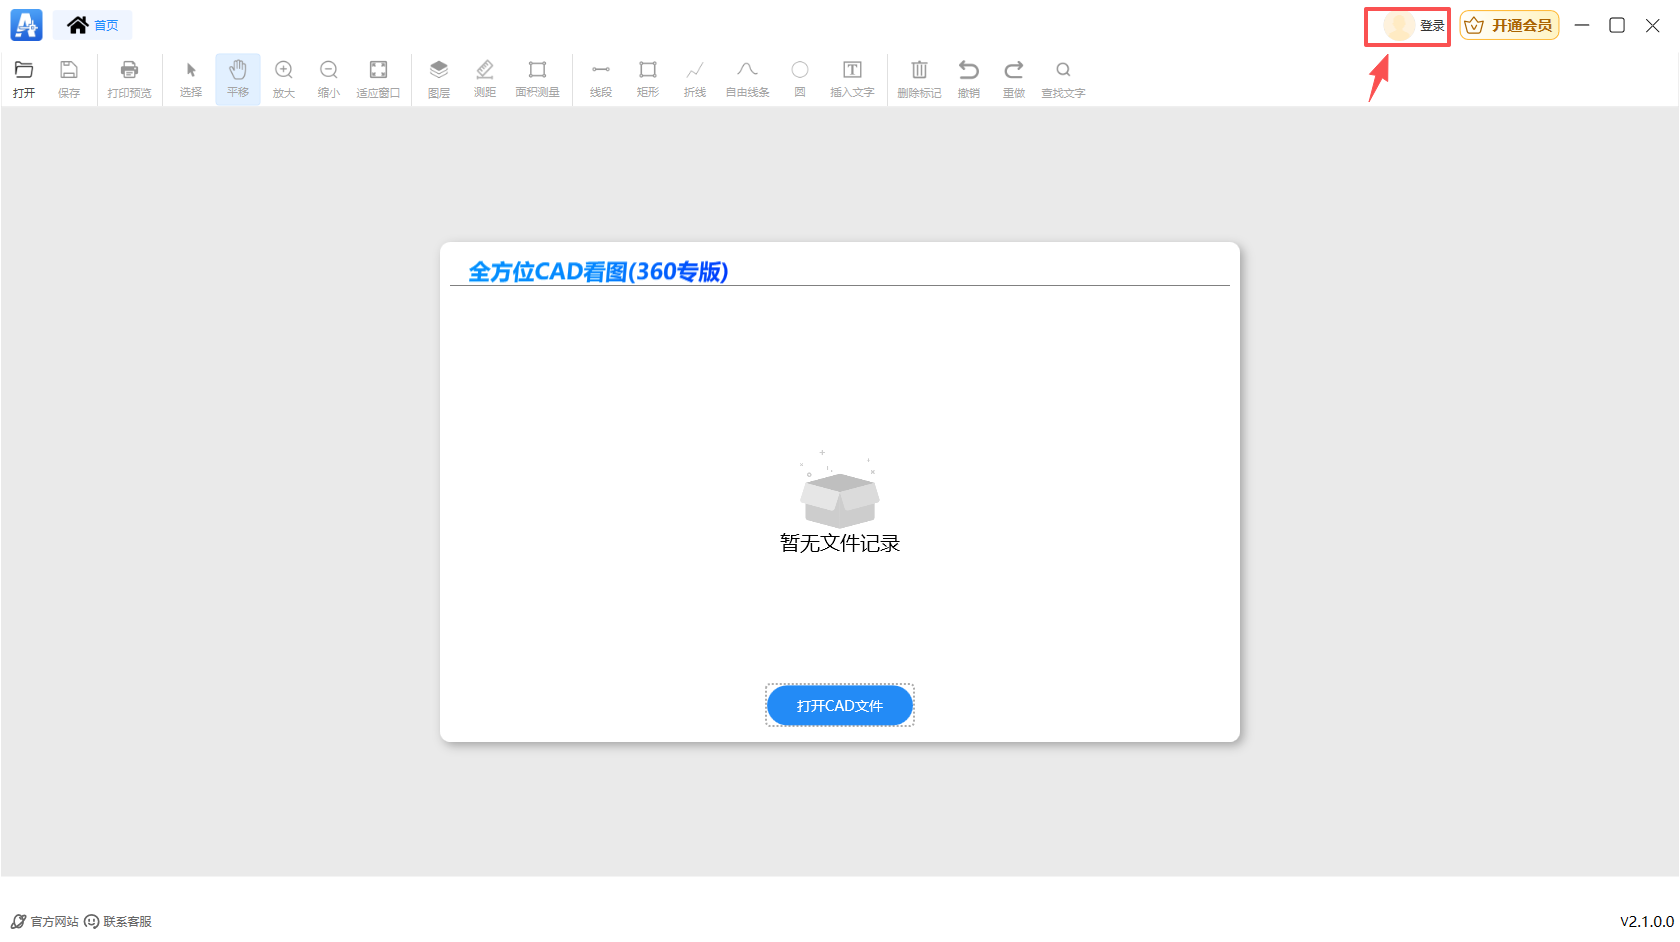Undo with the 撤销 icon
The width and height of the screenshot is (1680, 942).
967,79
